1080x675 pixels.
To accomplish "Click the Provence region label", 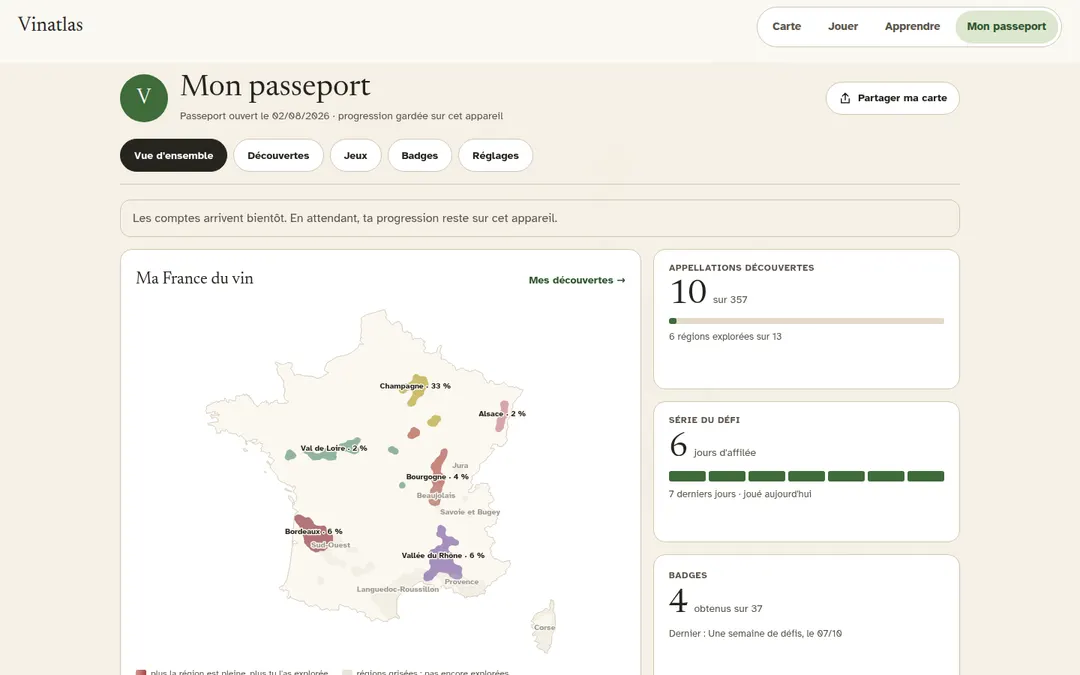I will tap(461, 581).
